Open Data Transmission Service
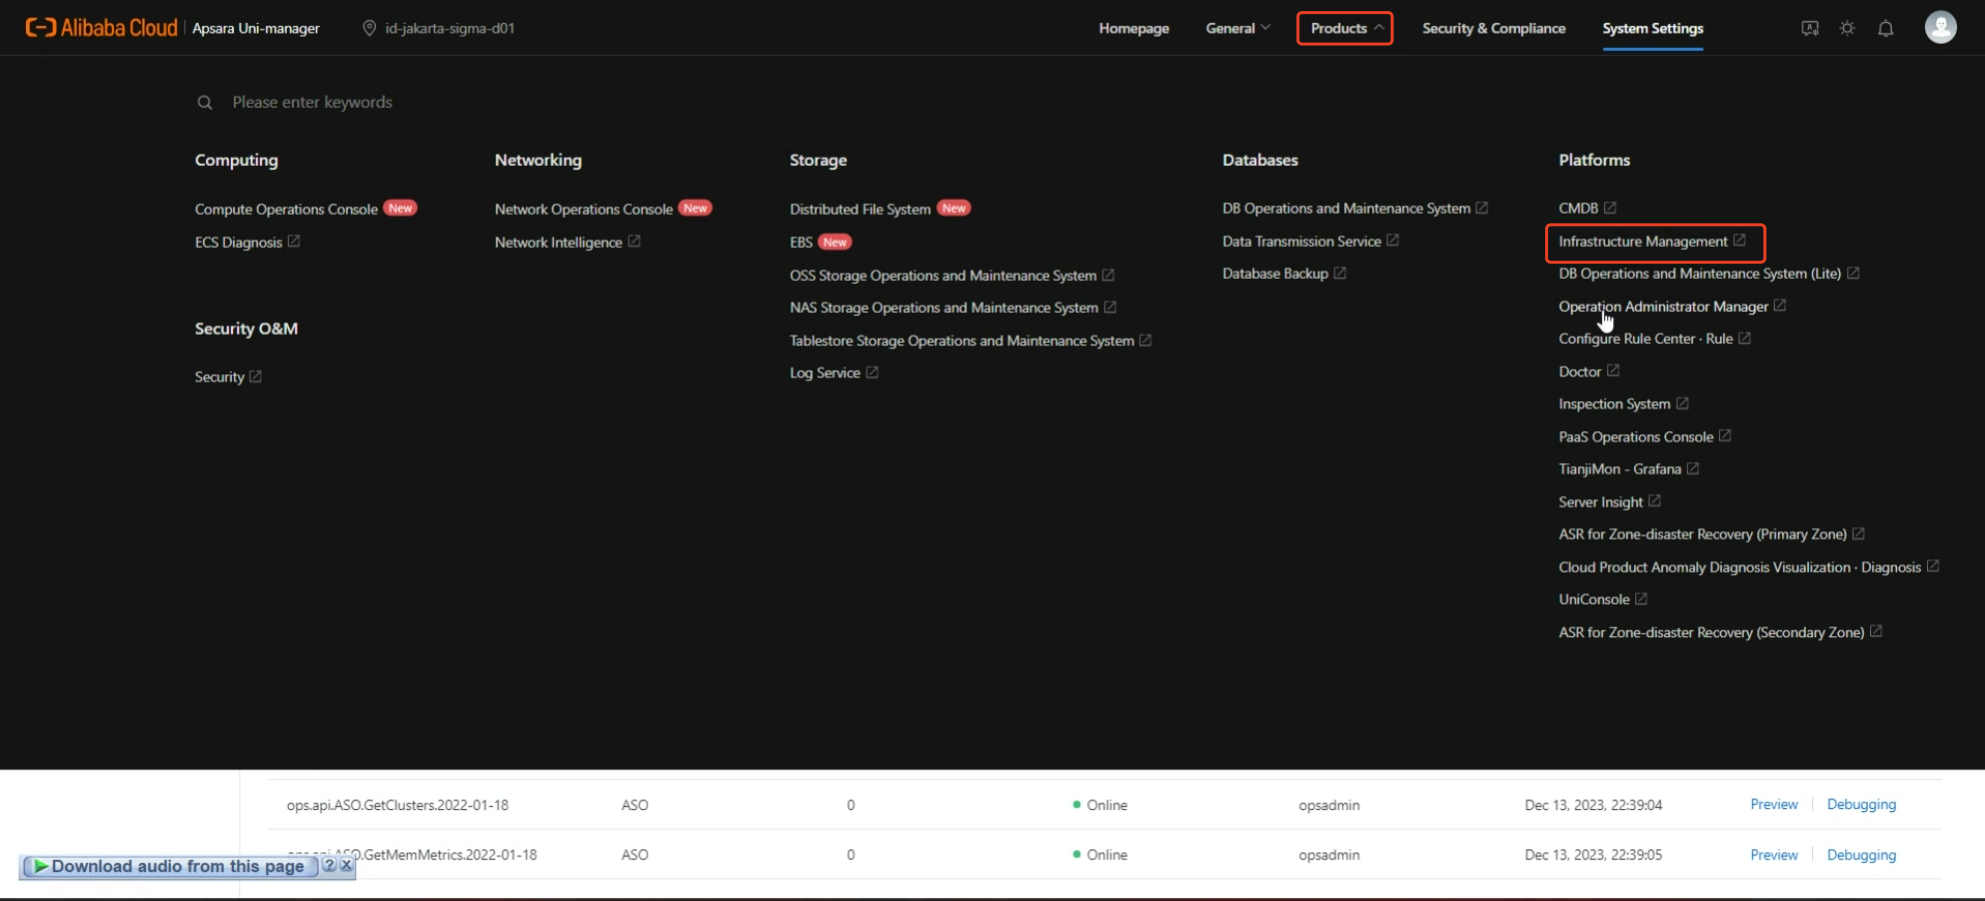The image size is (1985, 901). (1301, 241)
